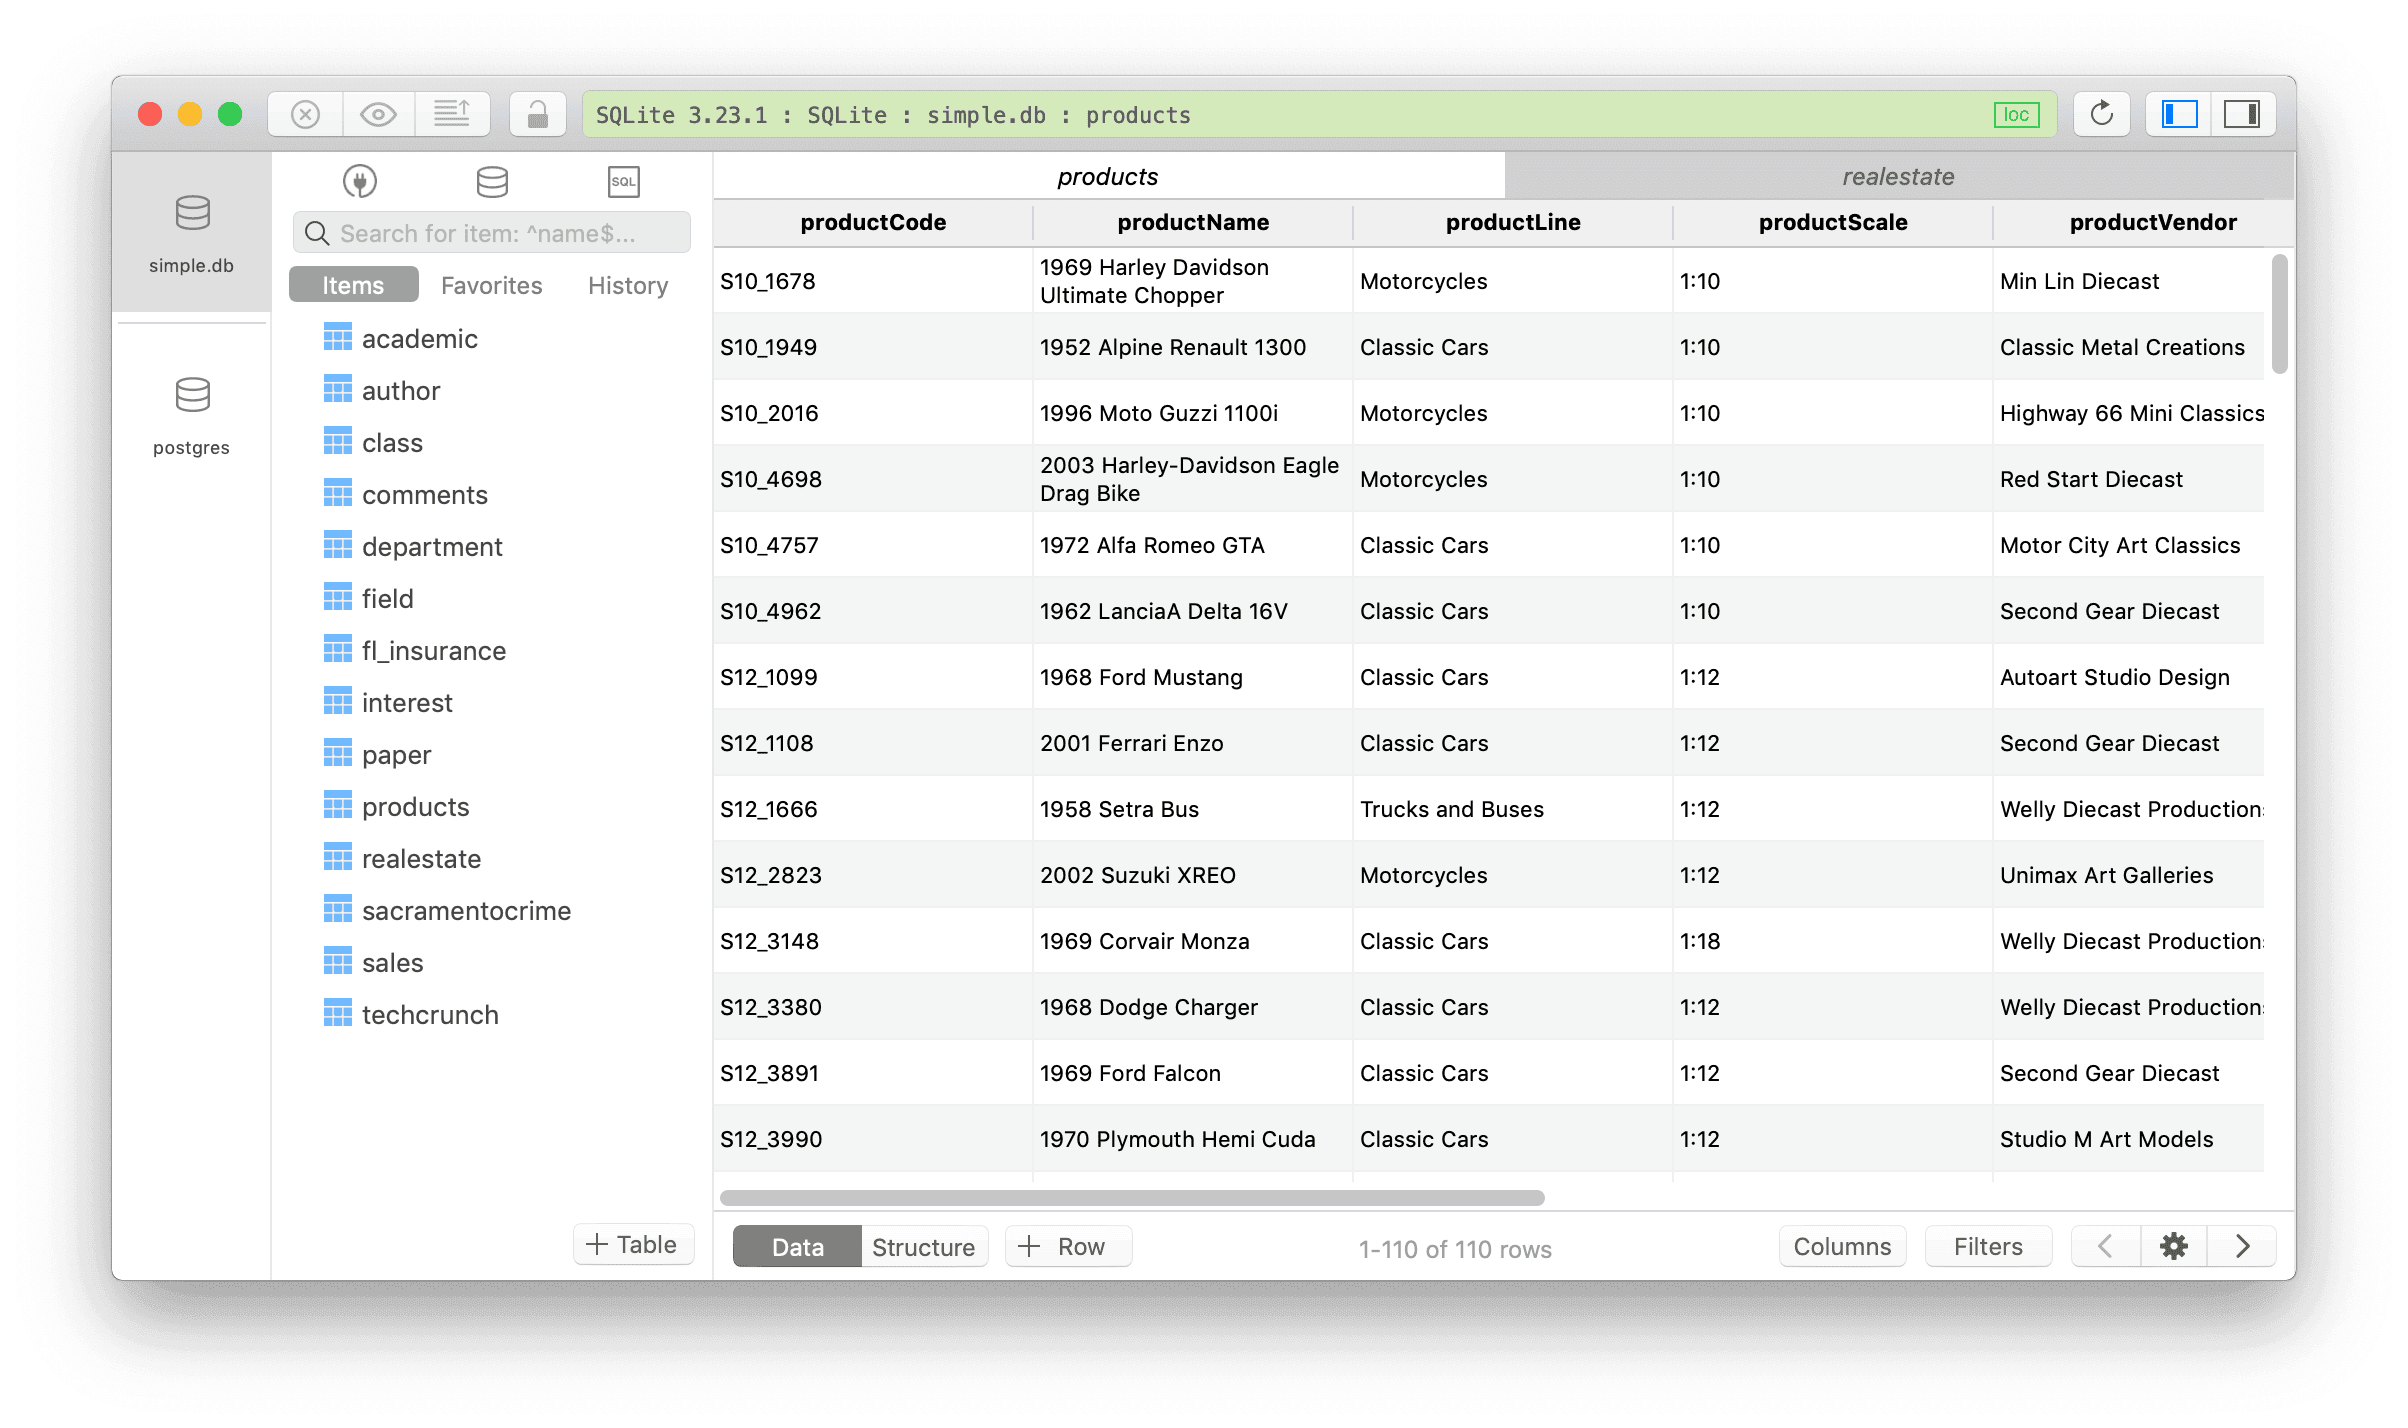Toggle the left sidebar panel
Screen dimensions: 2408x1428
click(2179, 115)
